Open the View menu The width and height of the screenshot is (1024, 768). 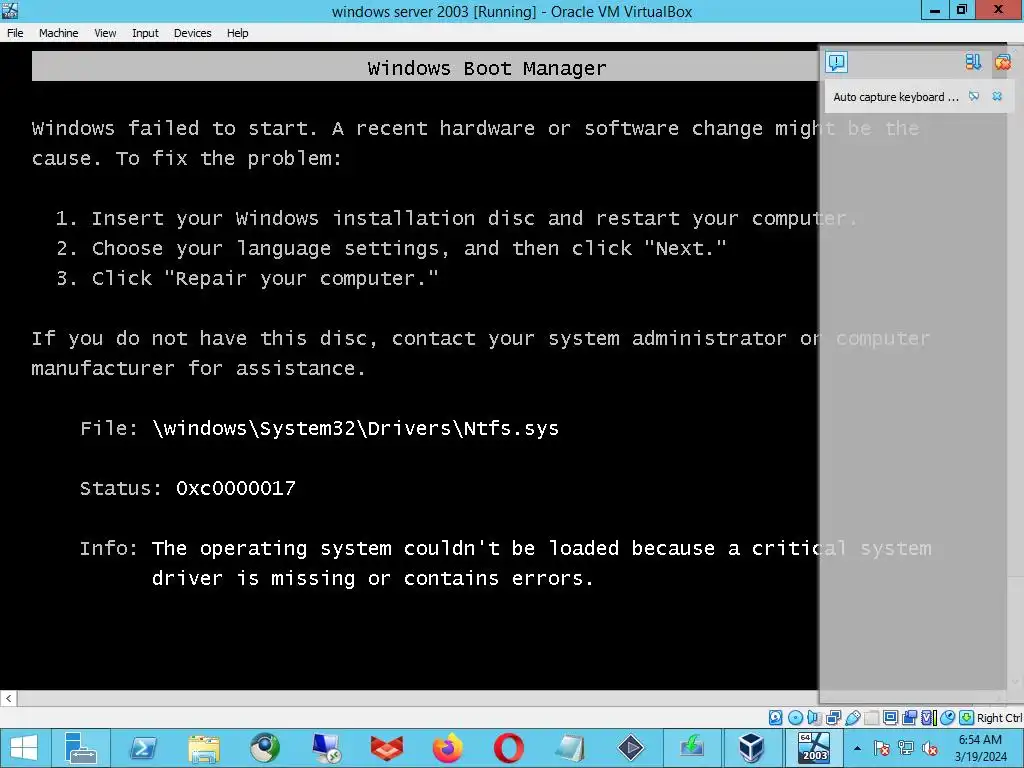(105, 33)
